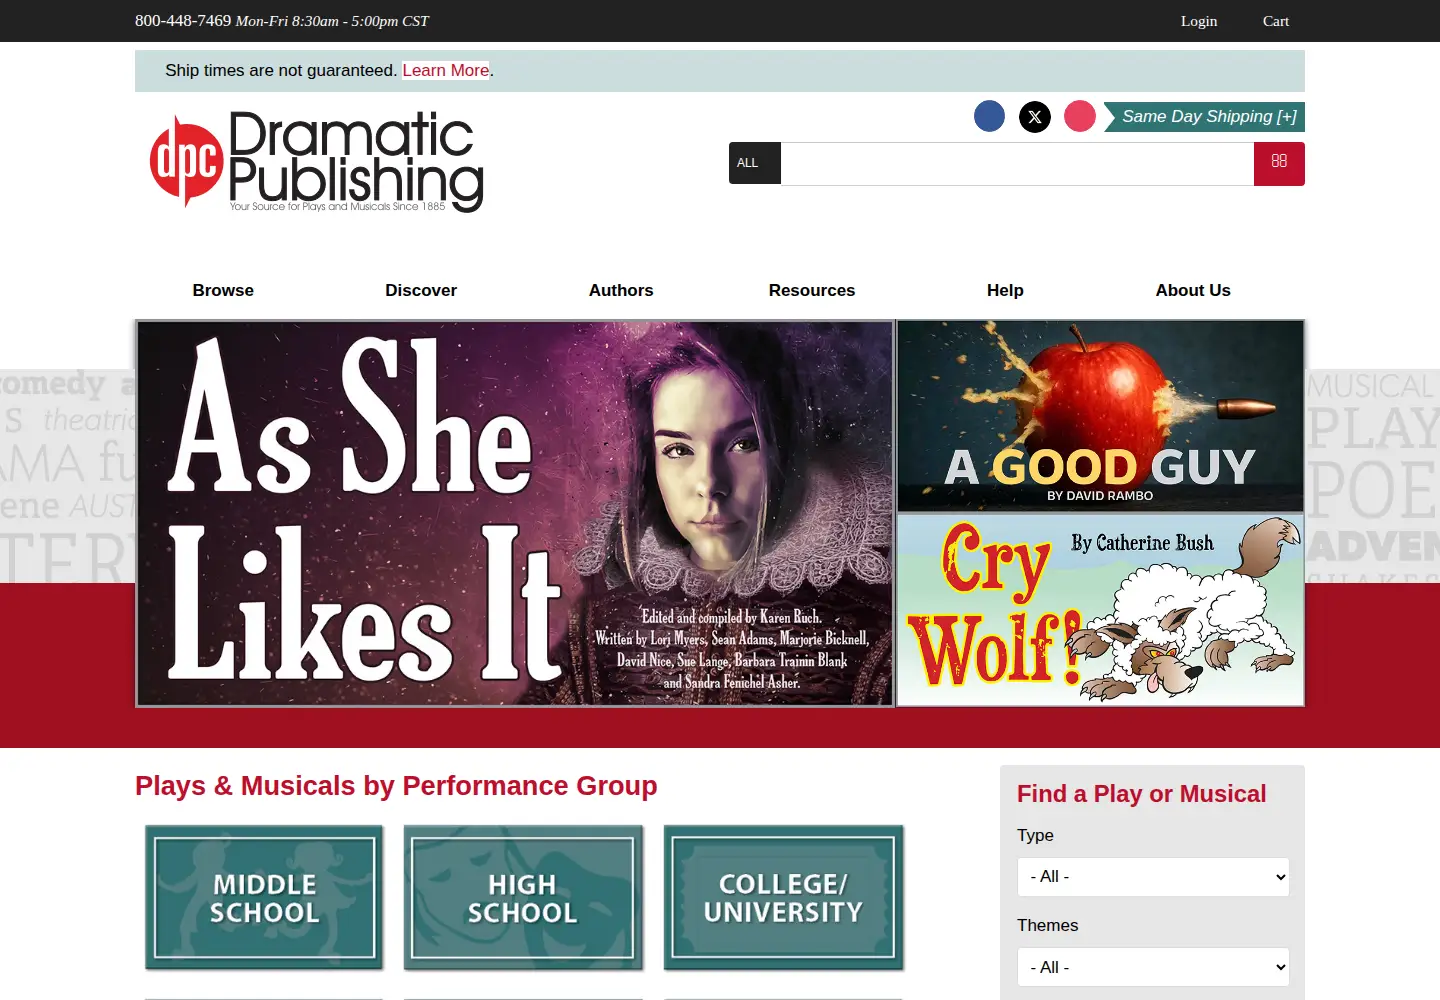
Task: Open the Help menu
Action: pyautogui.click(x=1005, y=290)
